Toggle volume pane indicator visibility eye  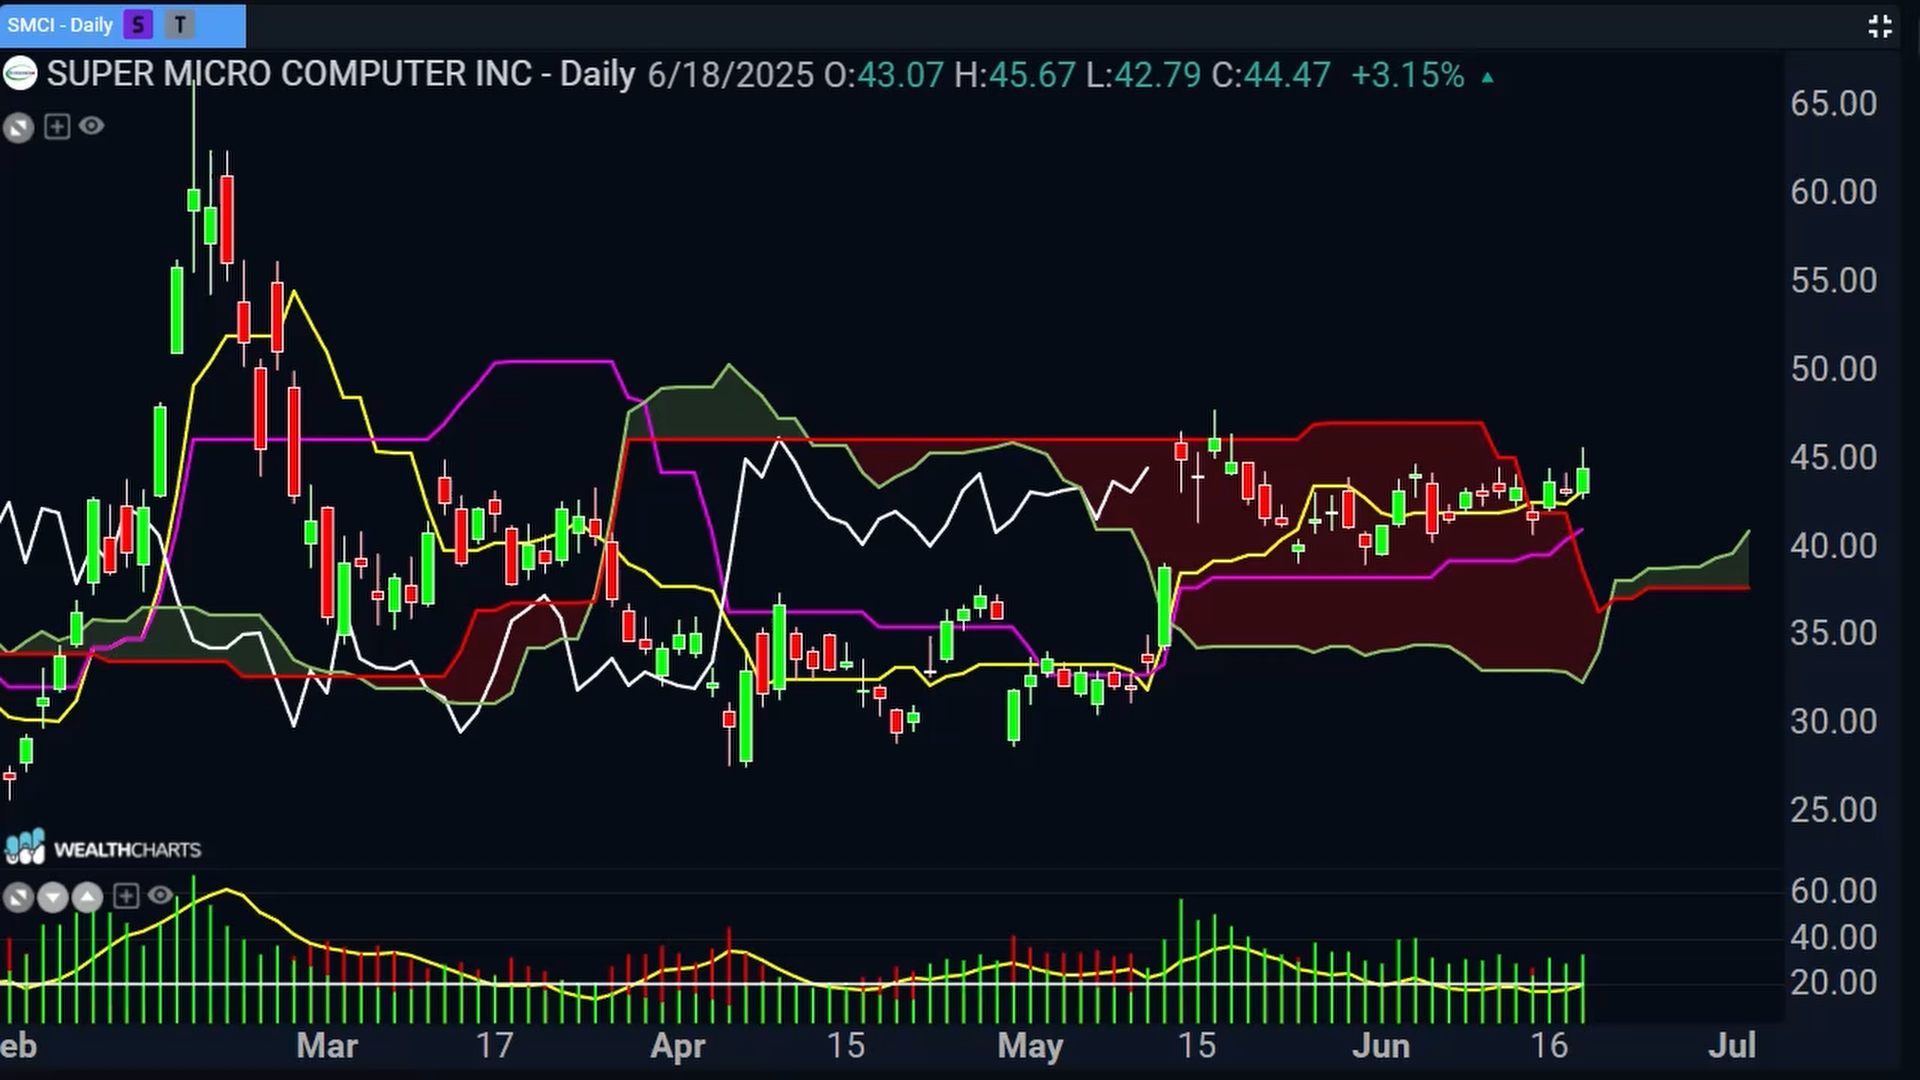tap(160, 896)
